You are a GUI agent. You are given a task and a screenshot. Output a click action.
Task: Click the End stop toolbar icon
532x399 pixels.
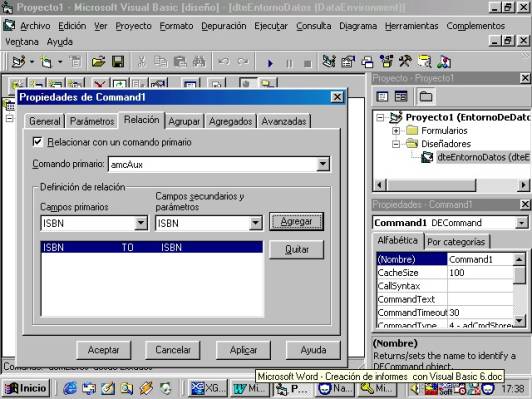308,63
